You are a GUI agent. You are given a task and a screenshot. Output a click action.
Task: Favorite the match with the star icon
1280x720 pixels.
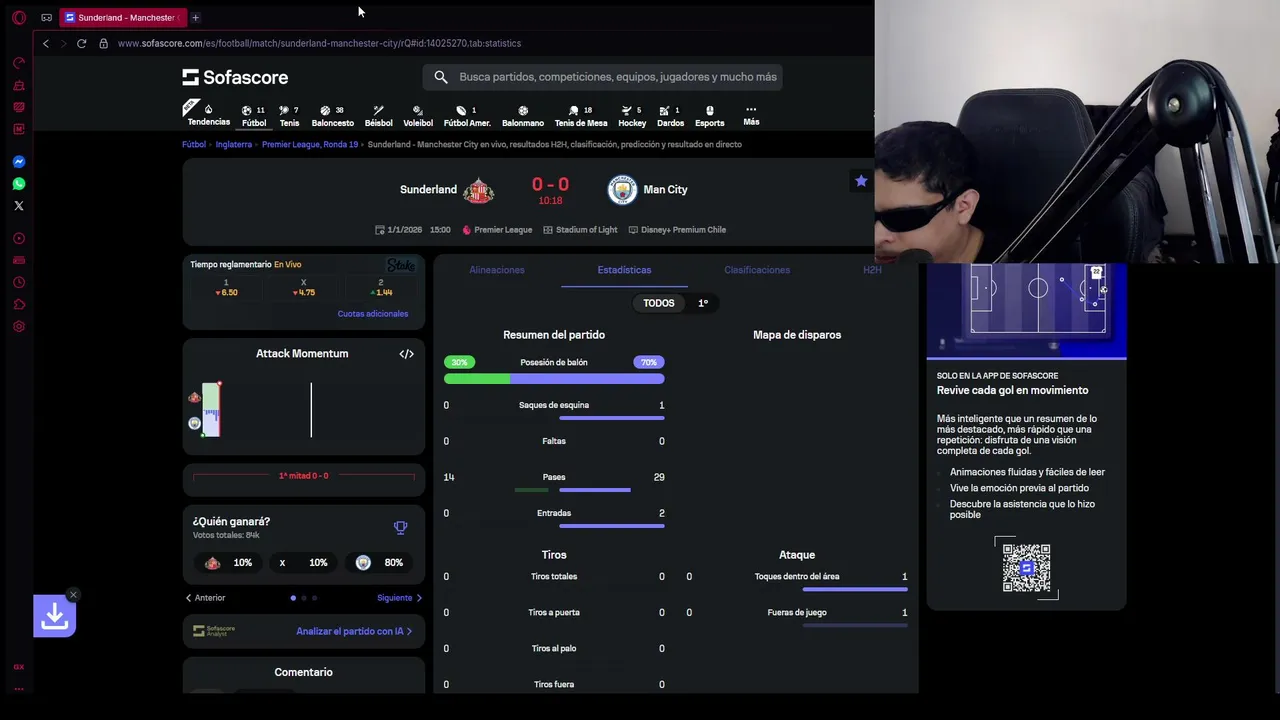click(x=861, y=181)
